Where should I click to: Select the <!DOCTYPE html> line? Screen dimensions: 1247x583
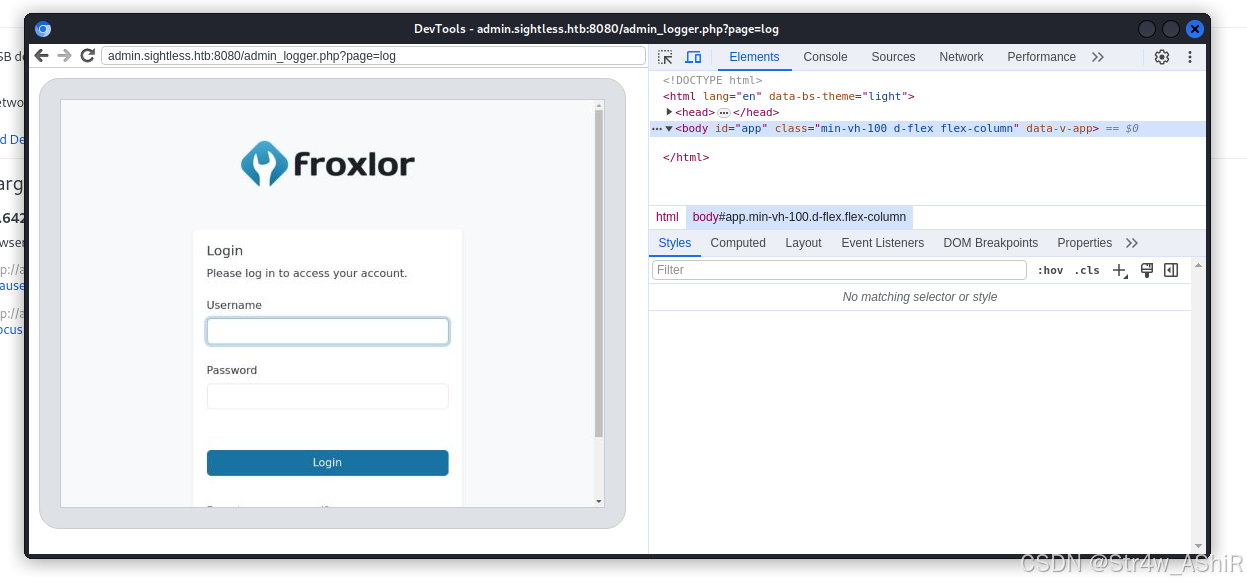pyautogui.click(x=712, y=80)
